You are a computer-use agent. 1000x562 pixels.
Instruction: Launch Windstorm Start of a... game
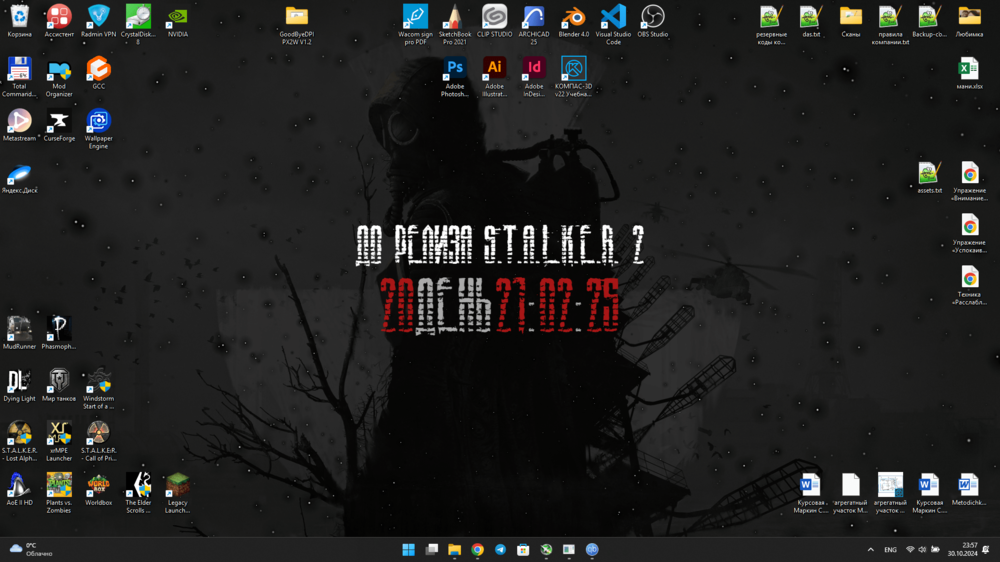(x=98, y=389)
